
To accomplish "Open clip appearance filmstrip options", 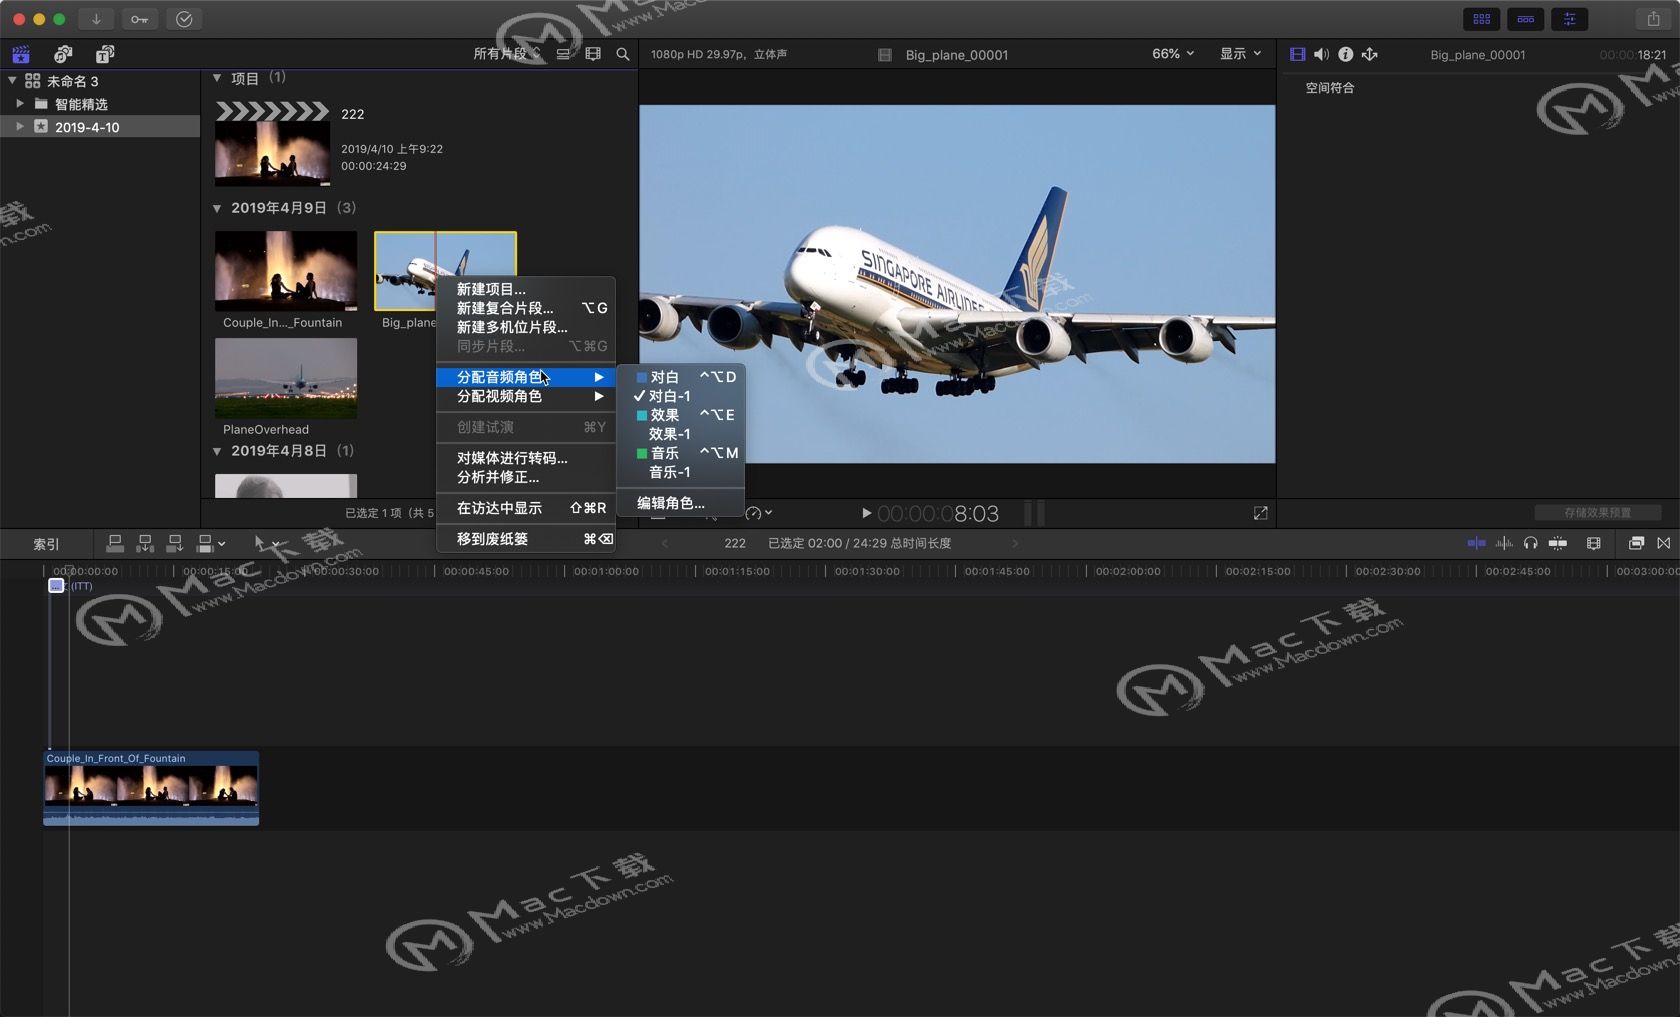I will coord(593,54).
